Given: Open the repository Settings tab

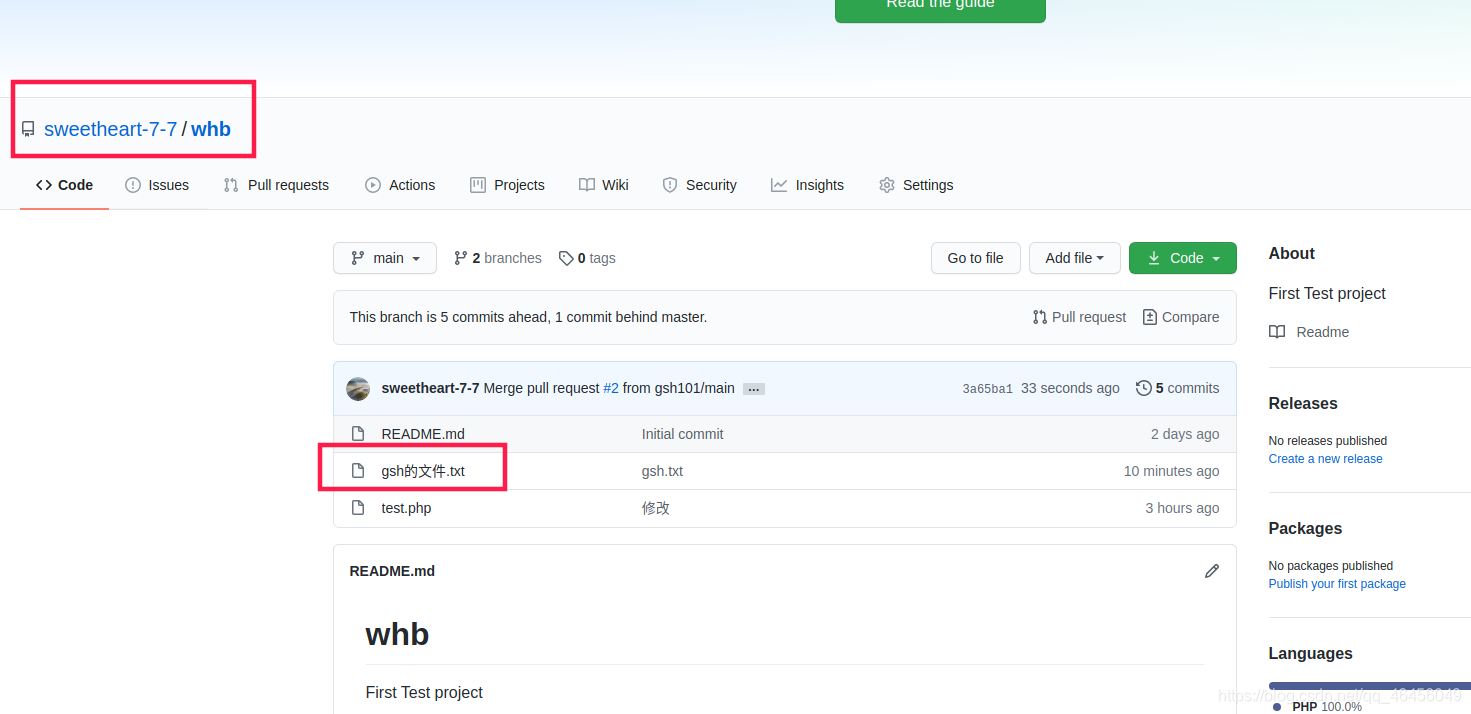Looking at the screenshot, I should point(916,185).
